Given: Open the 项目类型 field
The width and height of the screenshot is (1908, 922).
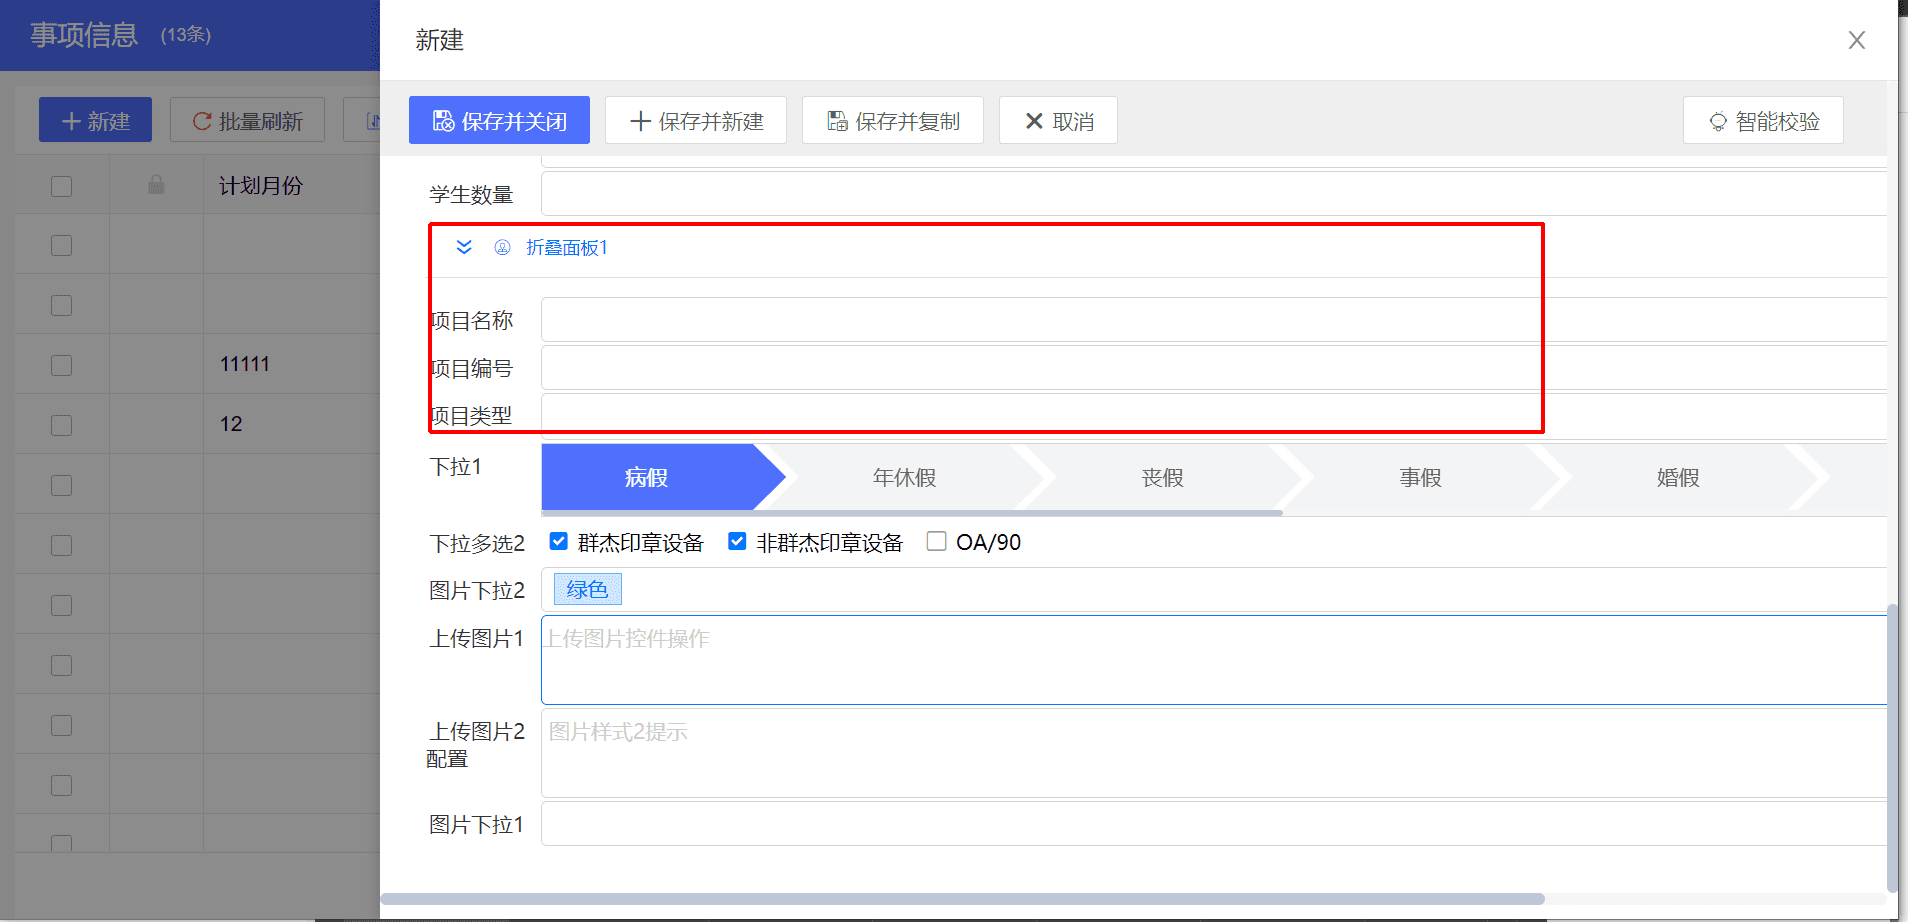Looking at the screenshot, I should click(1213, 416).
